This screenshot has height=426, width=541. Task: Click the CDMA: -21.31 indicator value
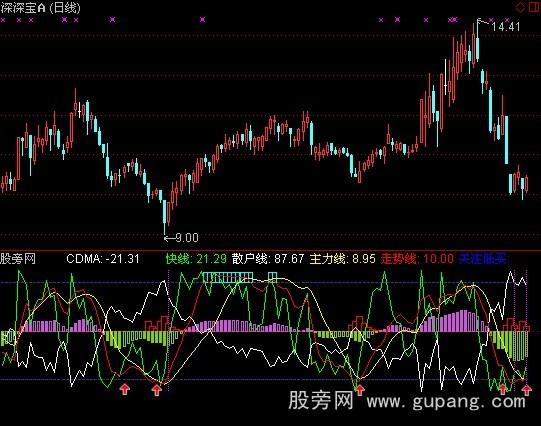click(x=103, y=259)
